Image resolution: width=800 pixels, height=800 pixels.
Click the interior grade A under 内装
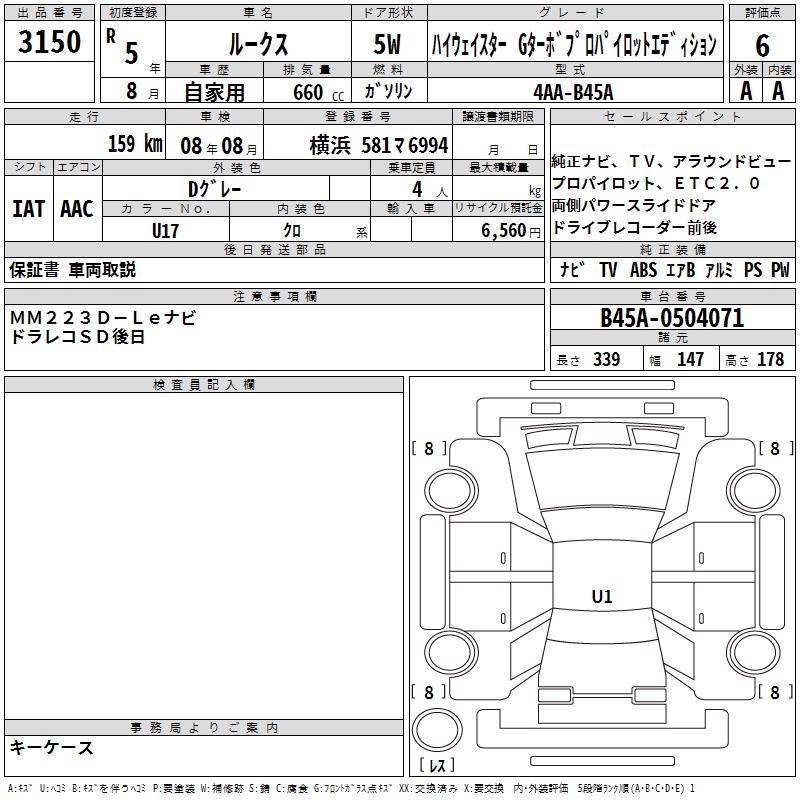point(778,91)
